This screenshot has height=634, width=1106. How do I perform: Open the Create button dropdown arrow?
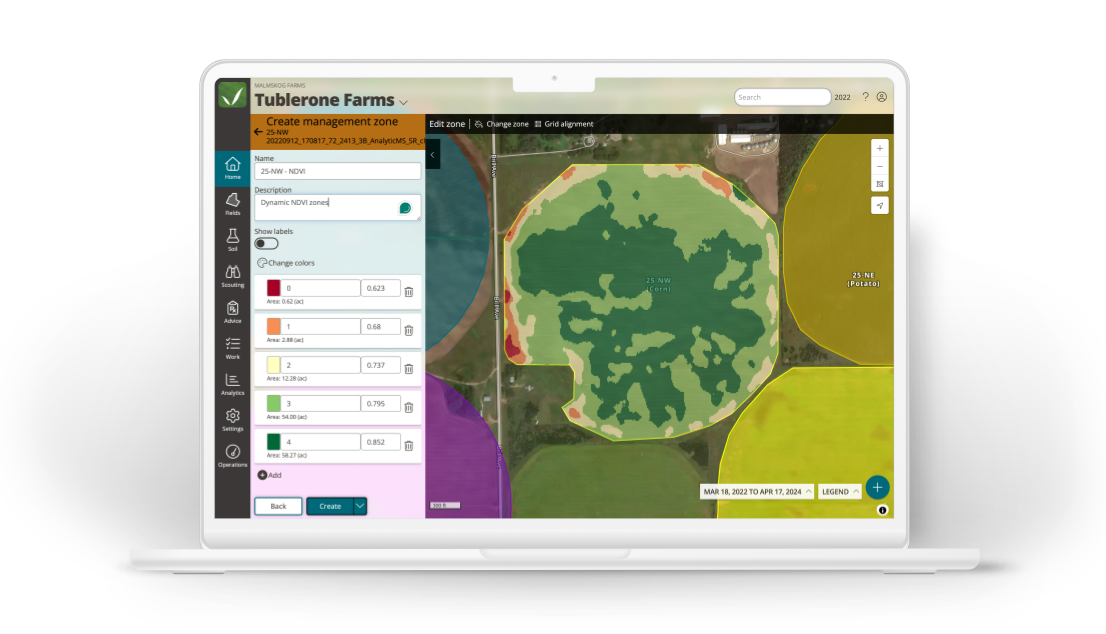(360, 506)
